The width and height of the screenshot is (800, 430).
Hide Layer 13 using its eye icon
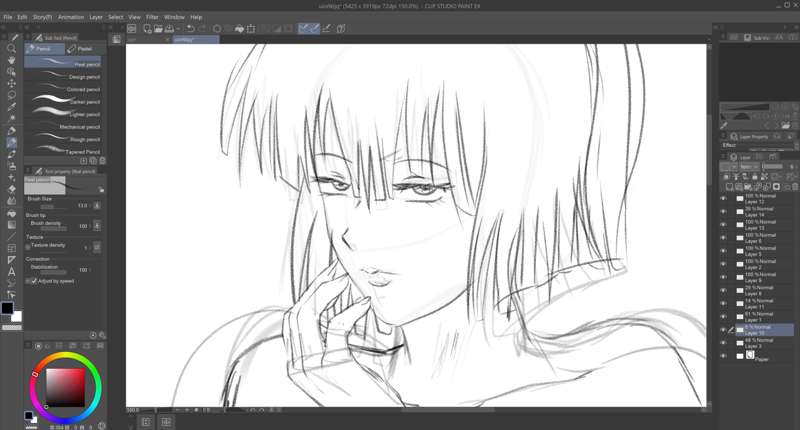click(723, 224)
